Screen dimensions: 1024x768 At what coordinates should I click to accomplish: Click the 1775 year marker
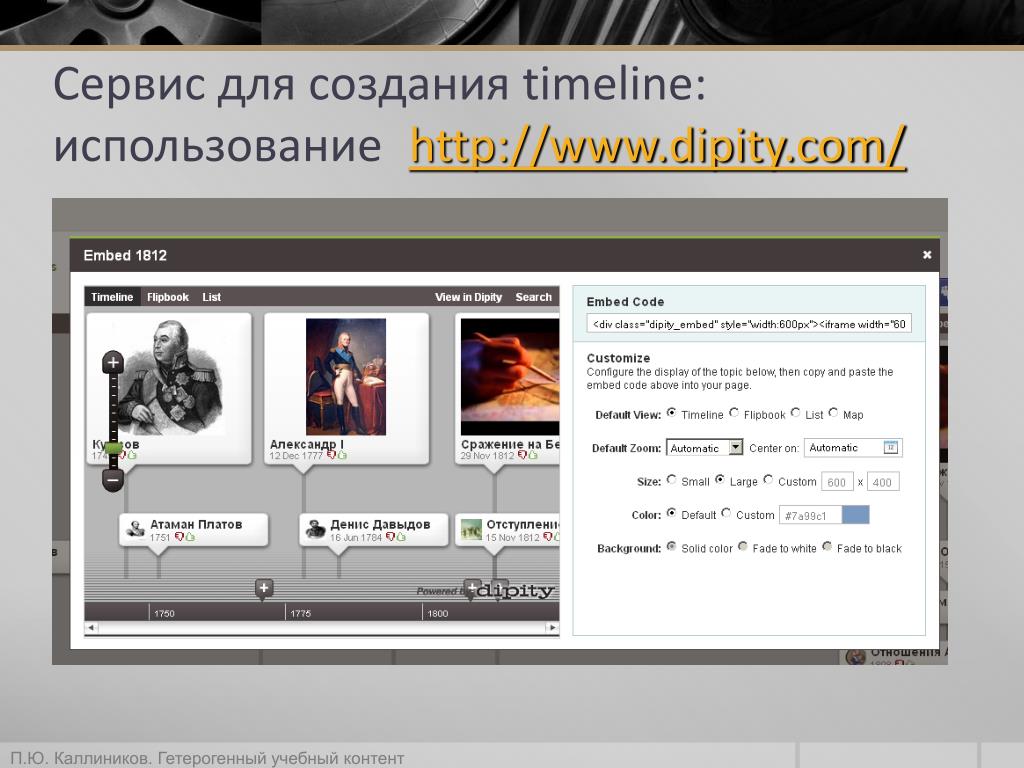point(300,613)
